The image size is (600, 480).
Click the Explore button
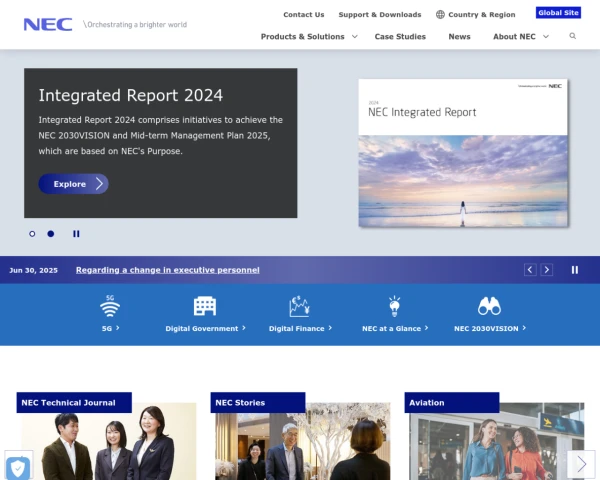point(73,184)
